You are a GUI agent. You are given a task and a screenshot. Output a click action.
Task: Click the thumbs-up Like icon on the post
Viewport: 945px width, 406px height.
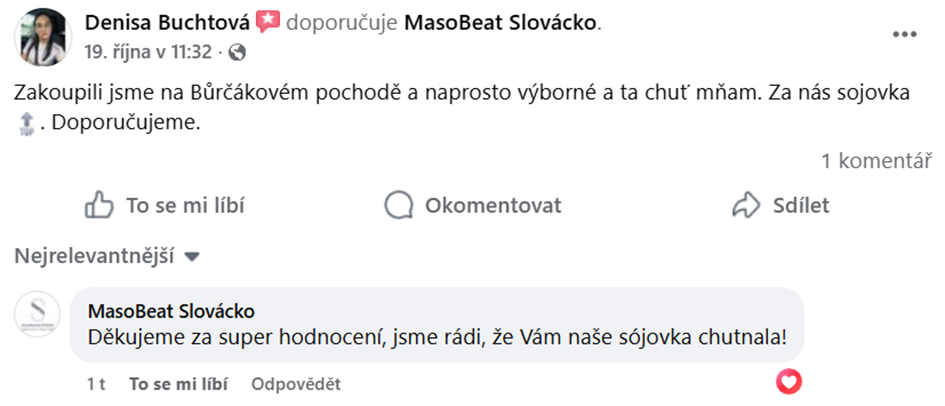[98, 206]
